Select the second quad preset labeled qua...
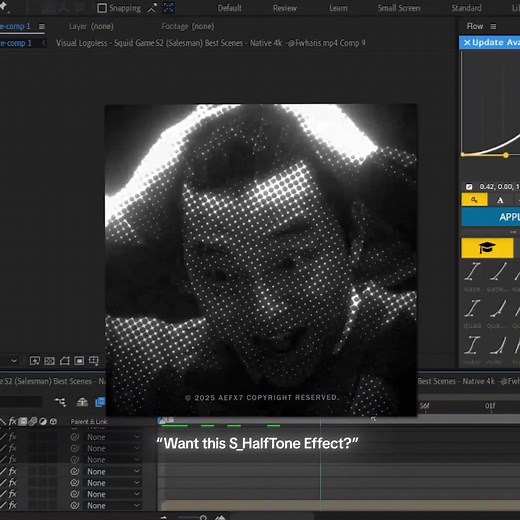 [x=498, y=313]
